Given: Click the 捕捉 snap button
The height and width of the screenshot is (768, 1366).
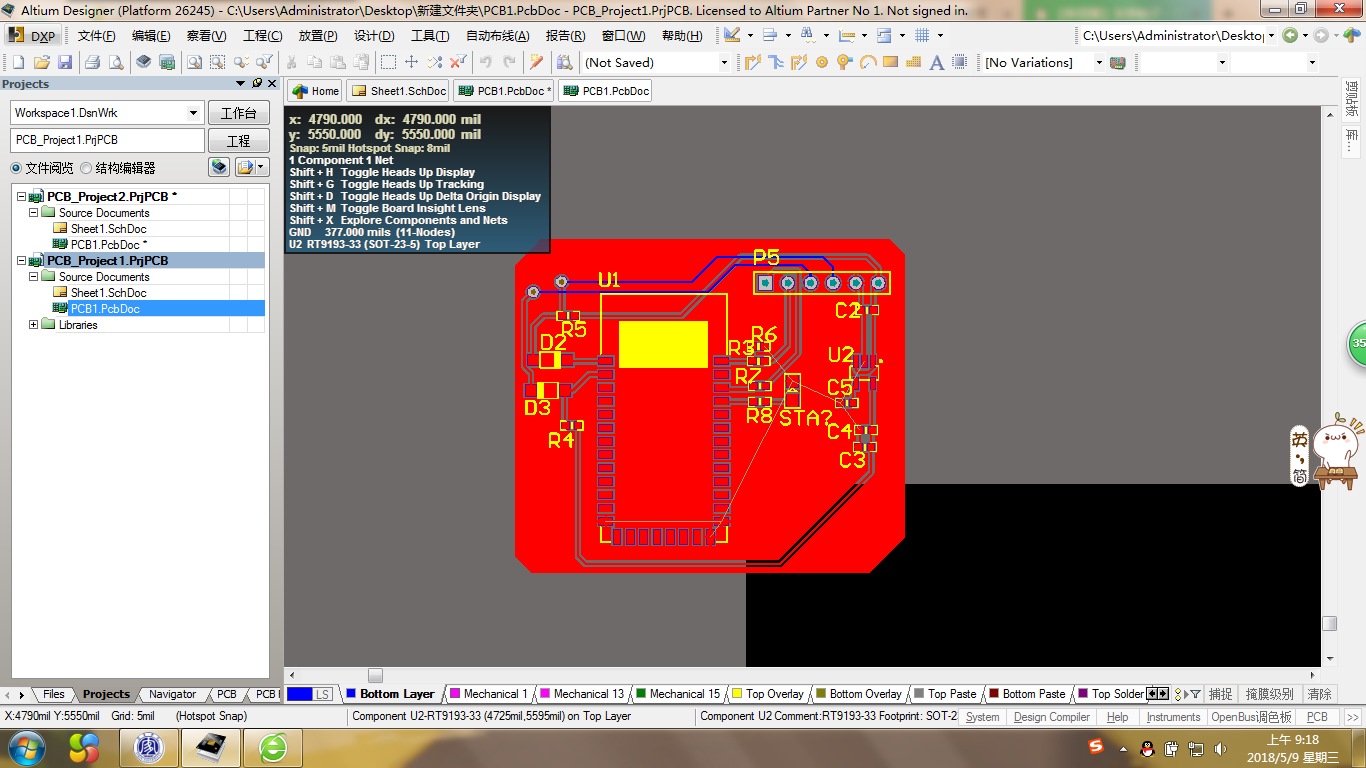Looking at the screenshot, I should click(x=1220, y=694).
